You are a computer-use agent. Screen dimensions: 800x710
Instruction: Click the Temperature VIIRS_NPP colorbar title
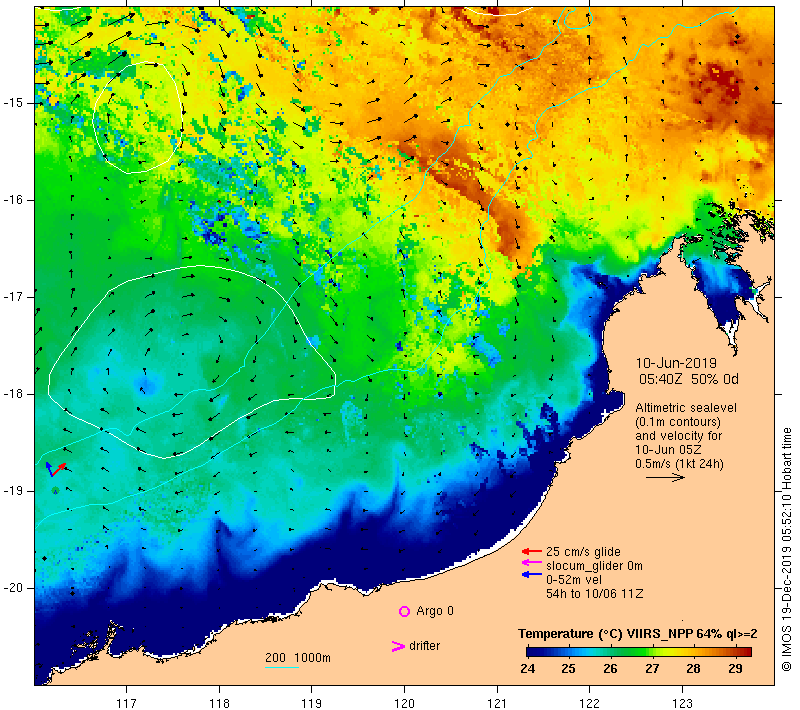(x=637, y=634)
